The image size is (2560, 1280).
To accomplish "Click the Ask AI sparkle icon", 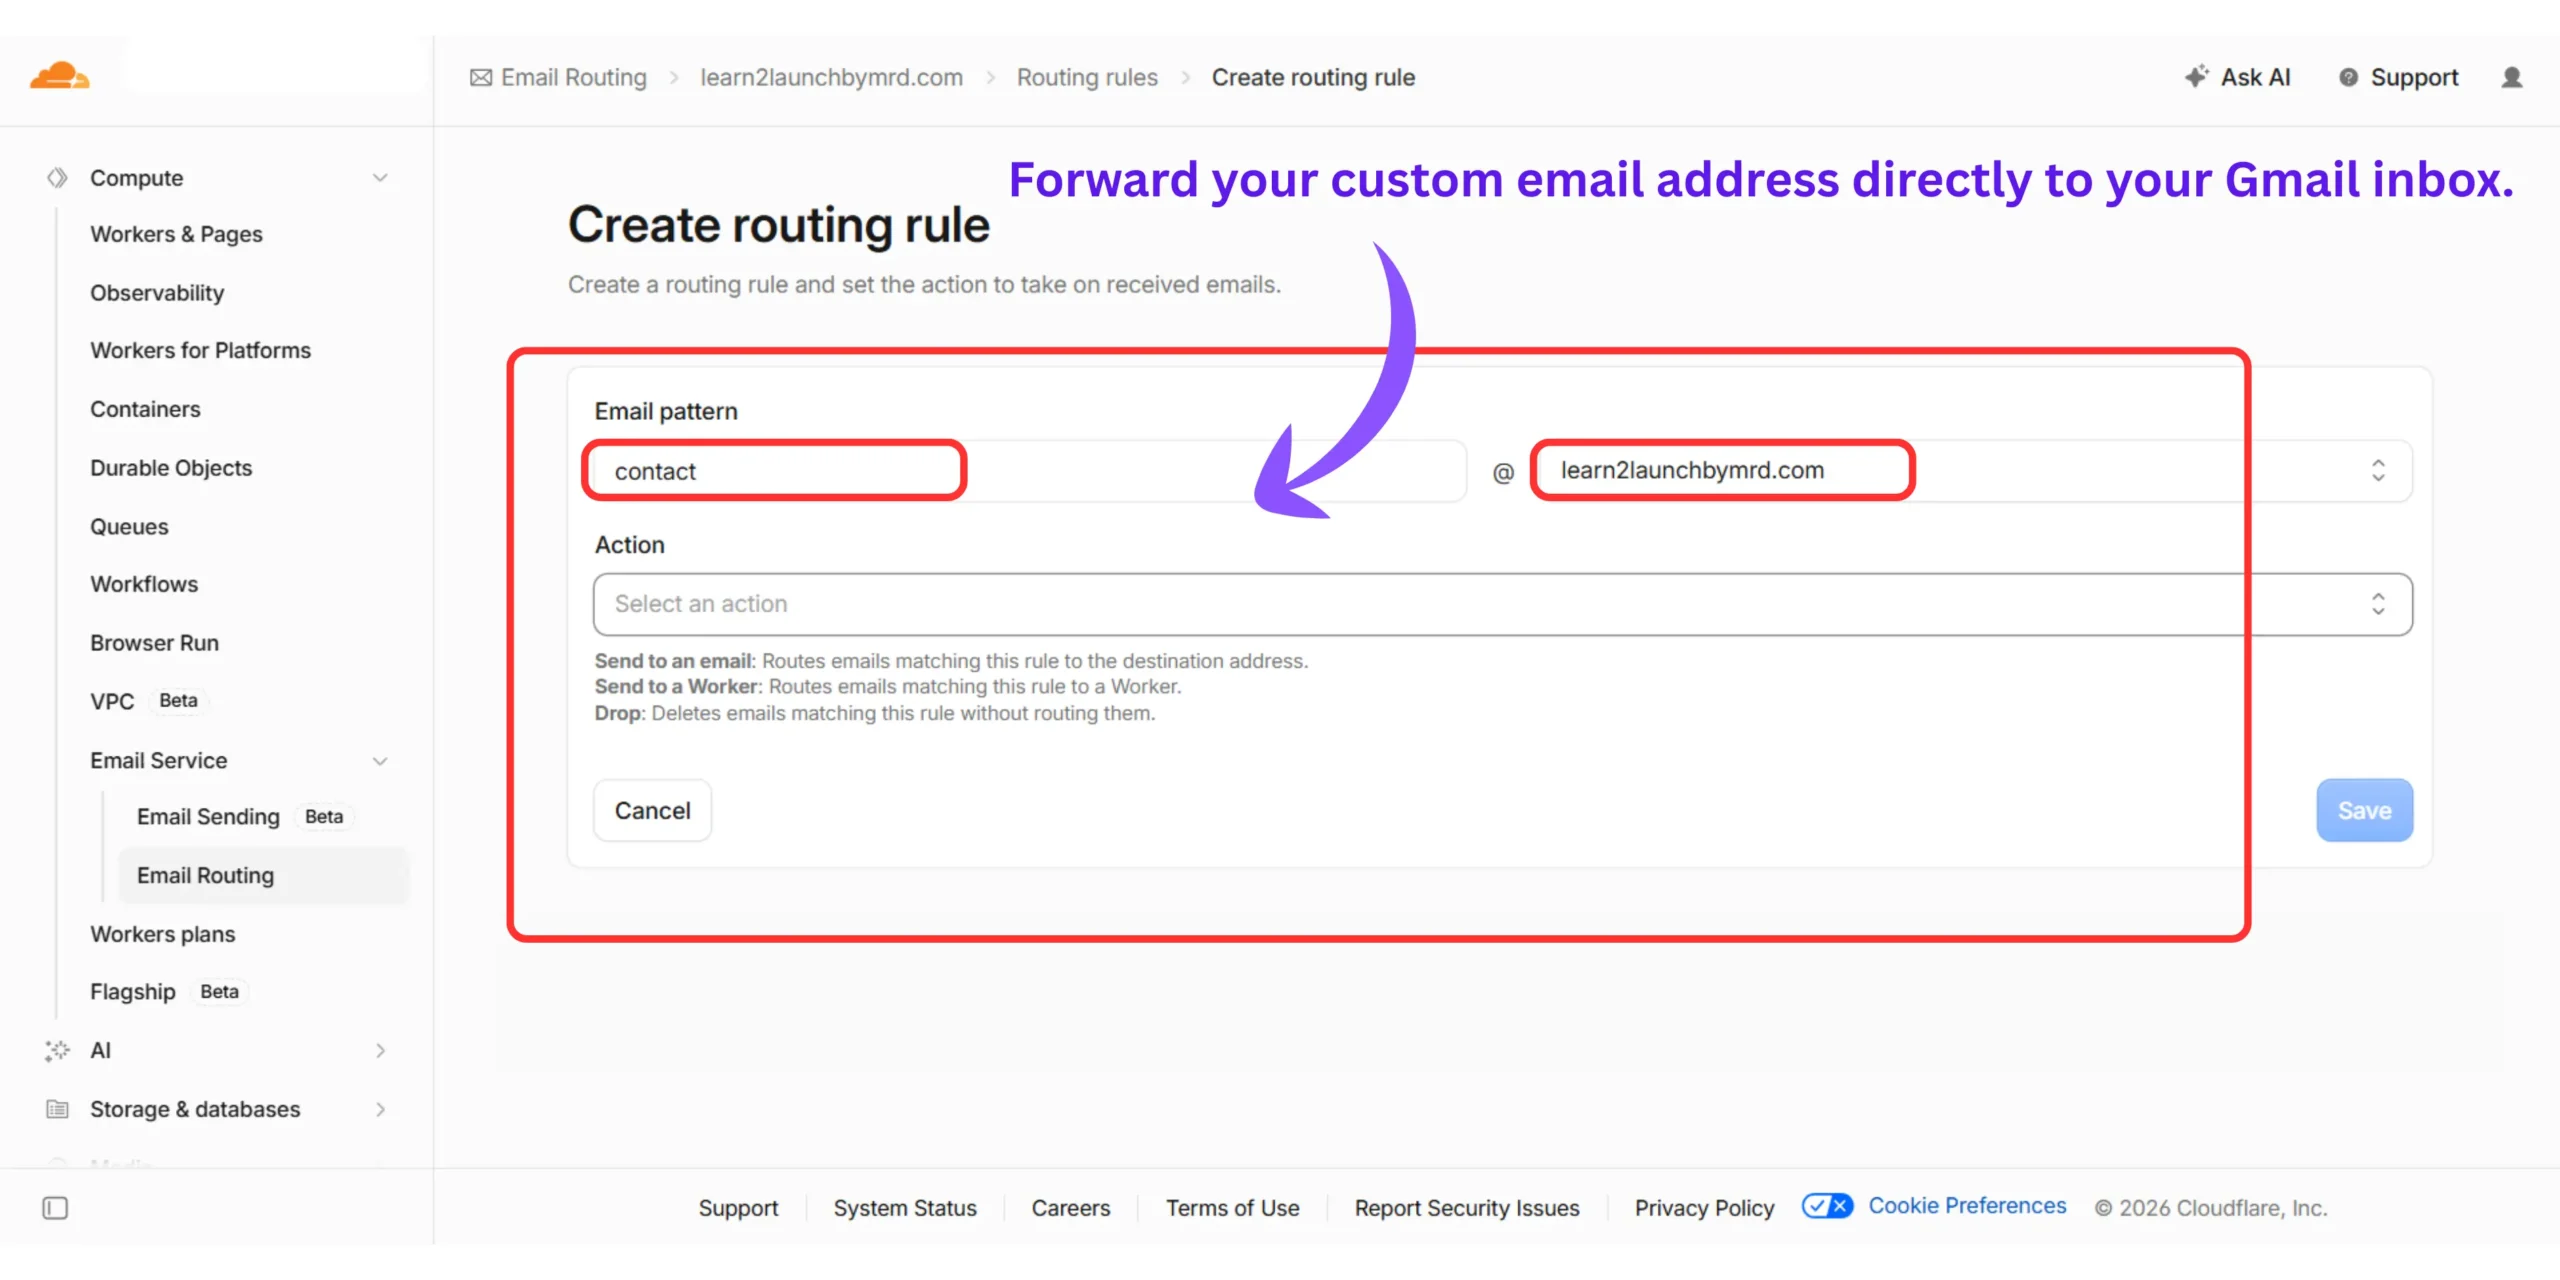I will (x=2196, y=77).
